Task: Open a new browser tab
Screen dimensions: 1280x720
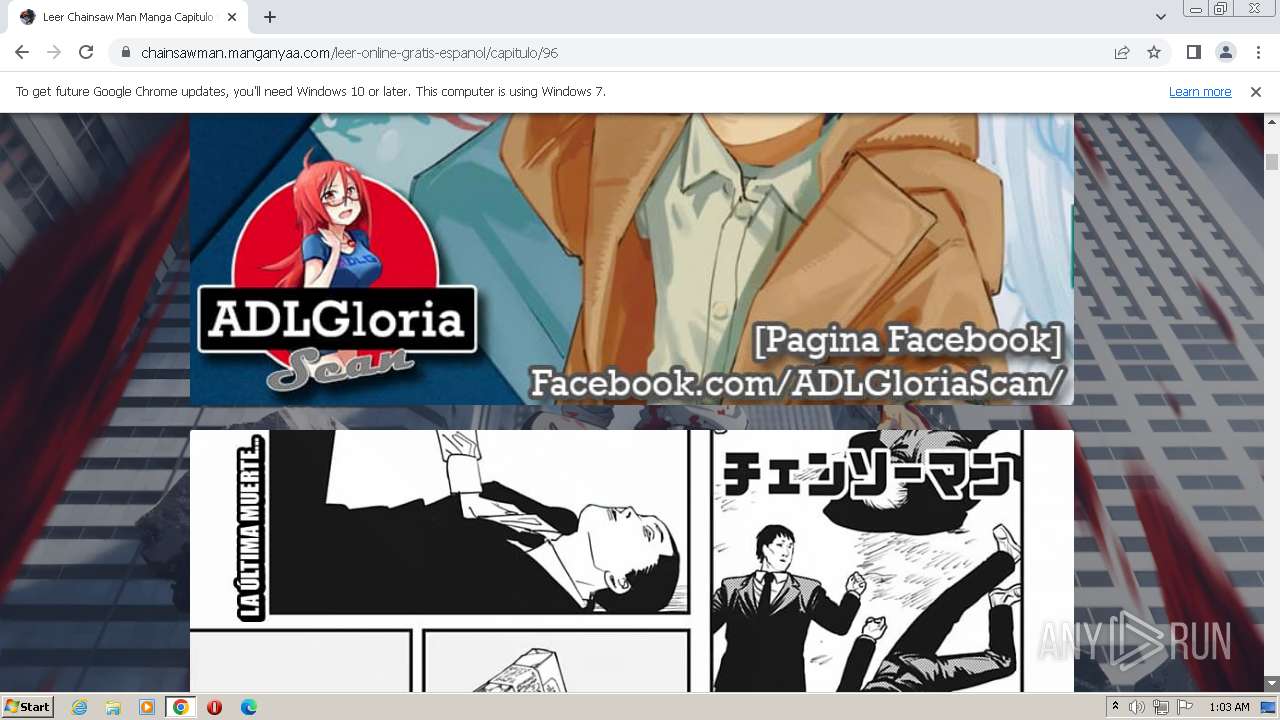Action: click(270, 17)
